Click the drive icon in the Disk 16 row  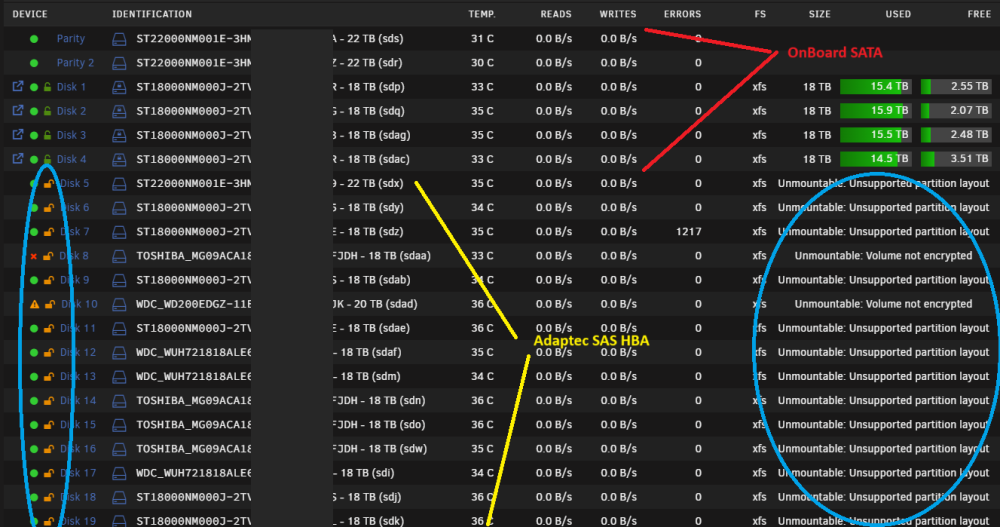coord(119,449)
